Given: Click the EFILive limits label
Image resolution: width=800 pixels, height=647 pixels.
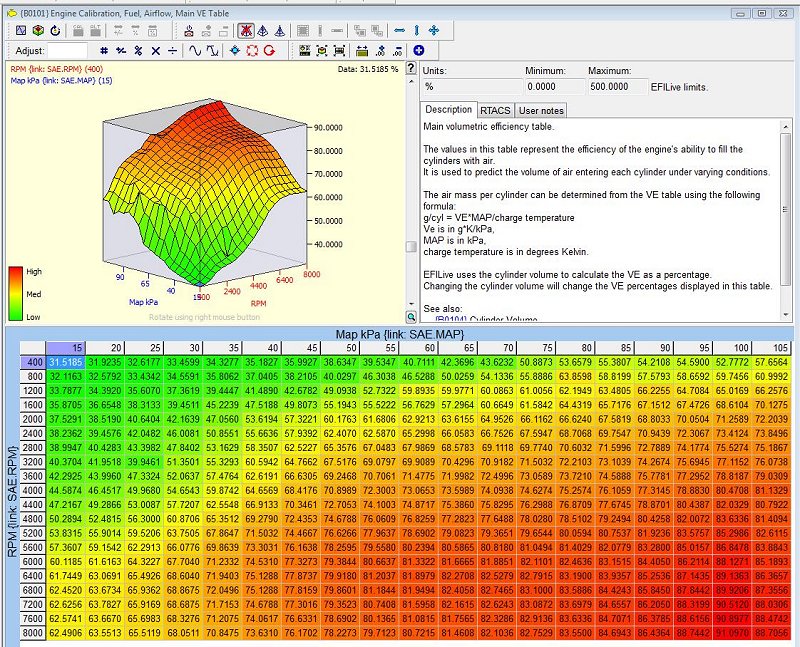Looking at the screenshot, I should pyautogui.click(x=679, y=87).
